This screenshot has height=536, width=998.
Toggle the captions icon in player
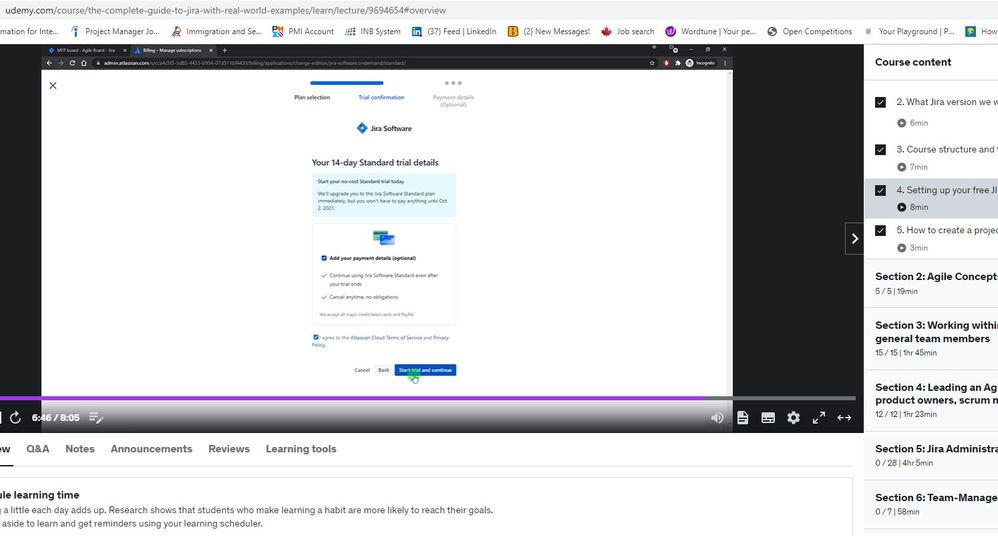768,418
